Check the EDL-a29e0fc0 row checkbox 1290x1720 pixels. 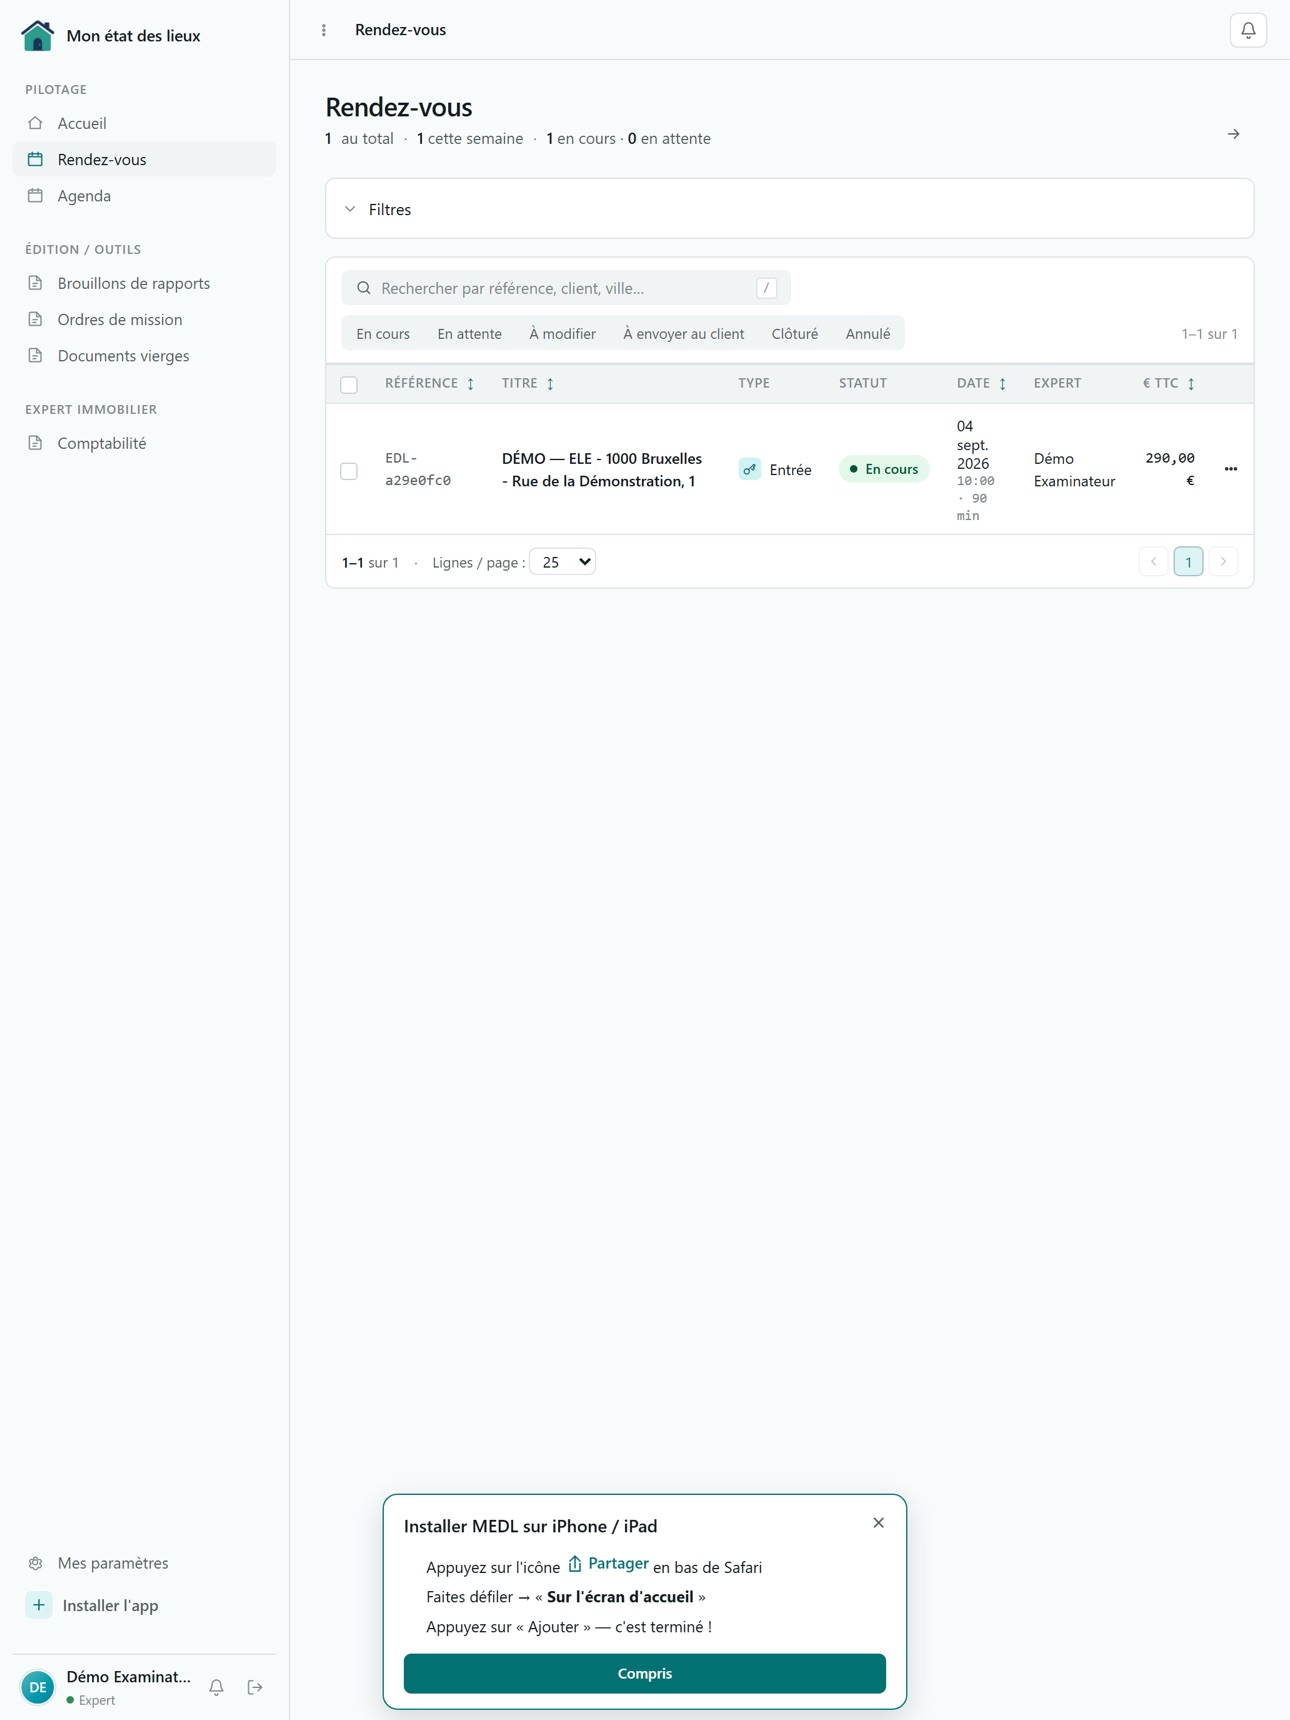349,471
